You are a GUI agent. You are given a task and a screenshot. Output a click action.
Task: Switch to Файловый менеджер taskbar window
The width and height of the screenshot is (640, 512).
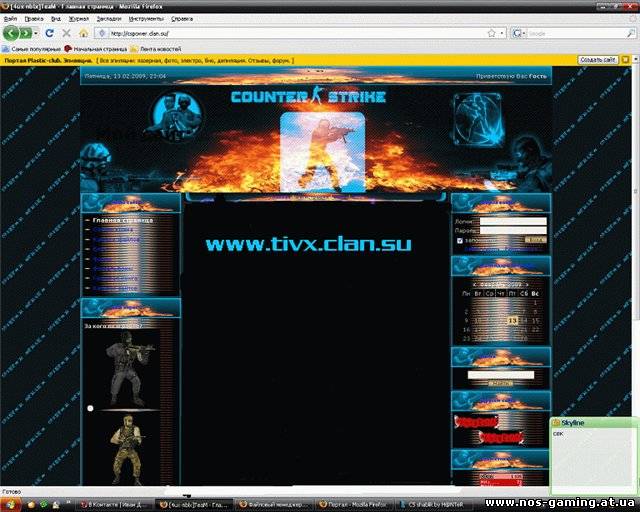point(274,505)
